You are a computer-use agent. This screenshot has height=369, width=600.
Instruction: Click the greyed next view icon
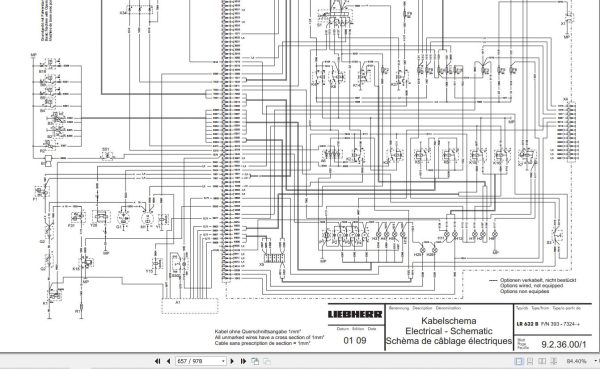click(x=267, y=361)
